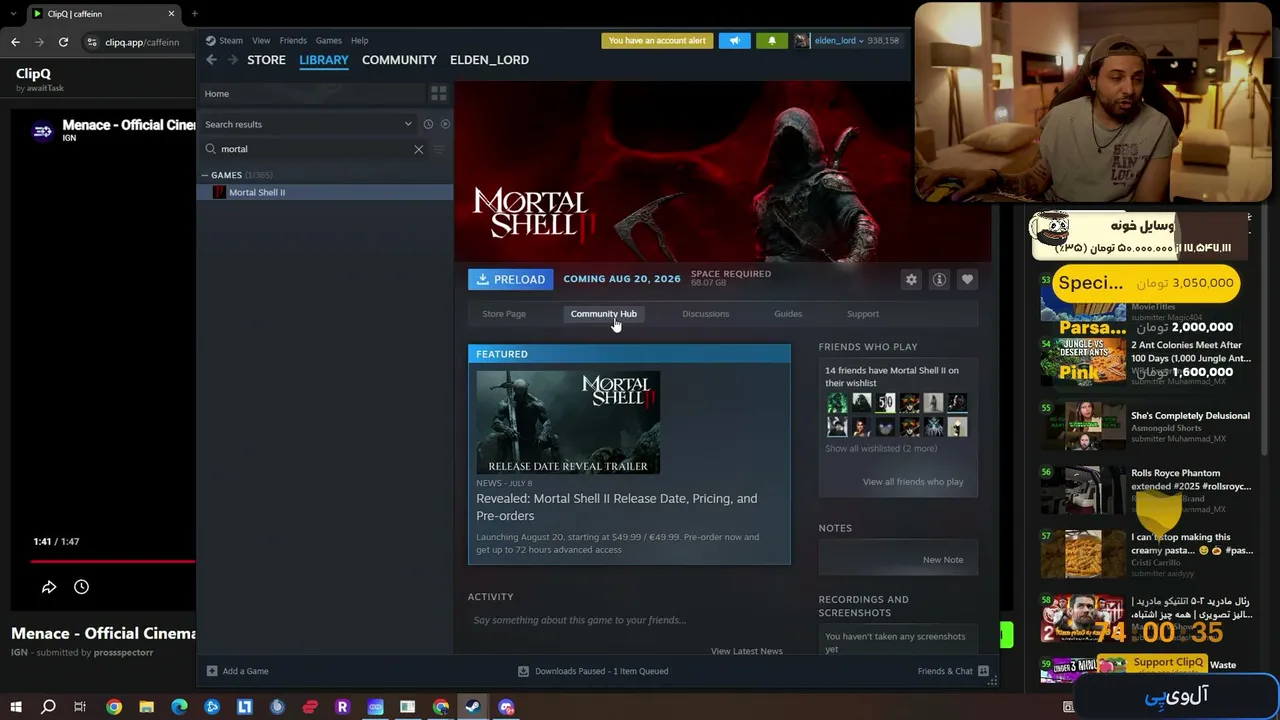Open the Guides tab
Image resolution: width=1280 pixels, height=720 pixels.
pos(788,314)
